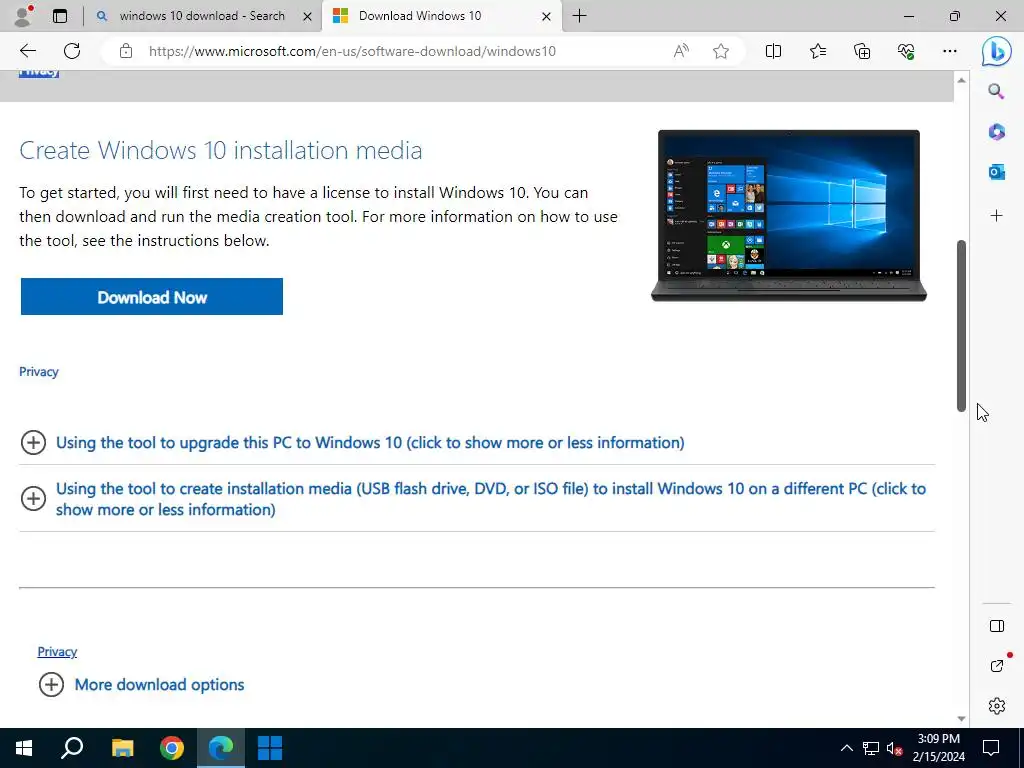This screenshot has height=768, width=1024.
Task: Open Outlook sidebar icon
Action: pos(997,172)
